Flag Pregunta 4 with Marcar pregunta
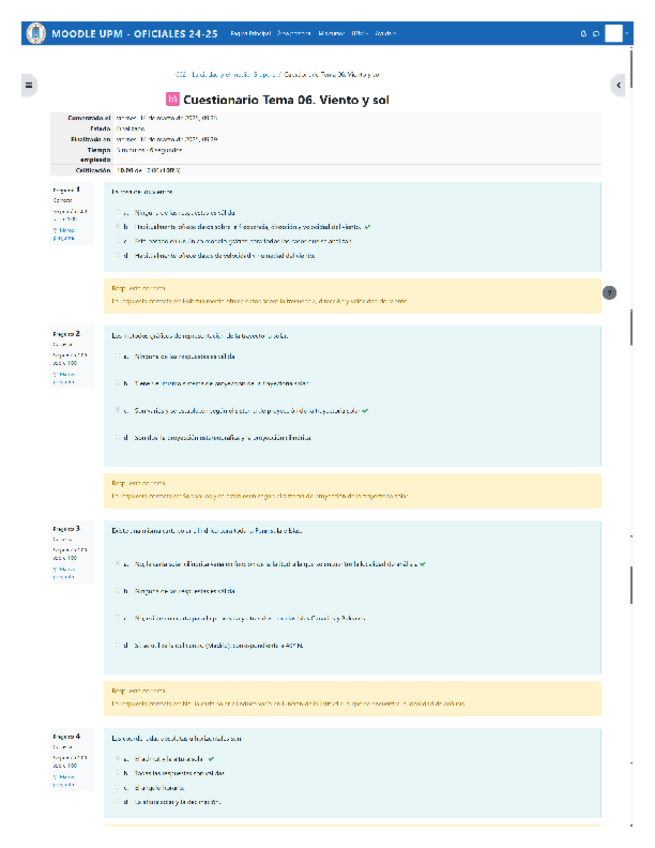 [64, 780]
